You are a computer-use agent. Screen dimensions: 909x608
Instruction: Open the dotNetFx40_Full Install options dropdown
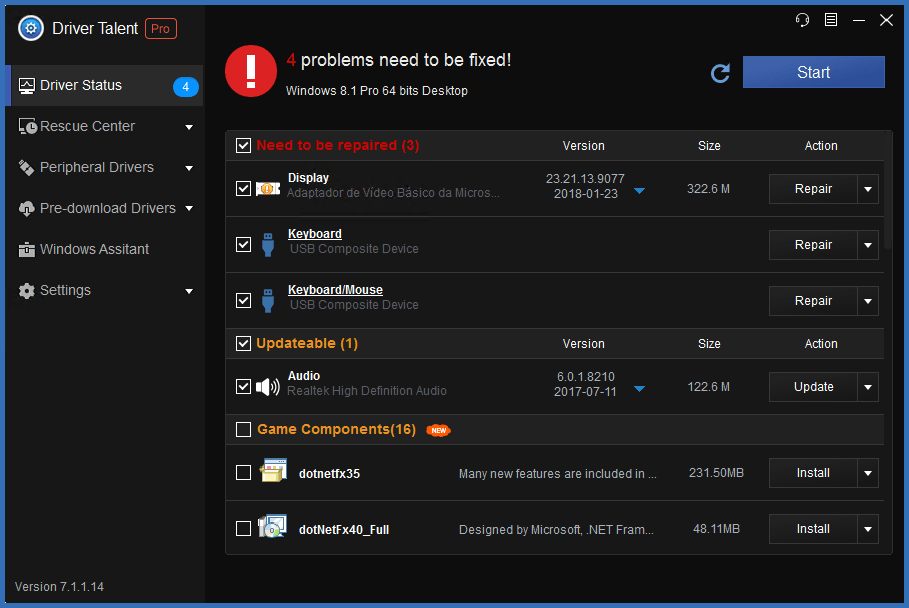point(868,529)
